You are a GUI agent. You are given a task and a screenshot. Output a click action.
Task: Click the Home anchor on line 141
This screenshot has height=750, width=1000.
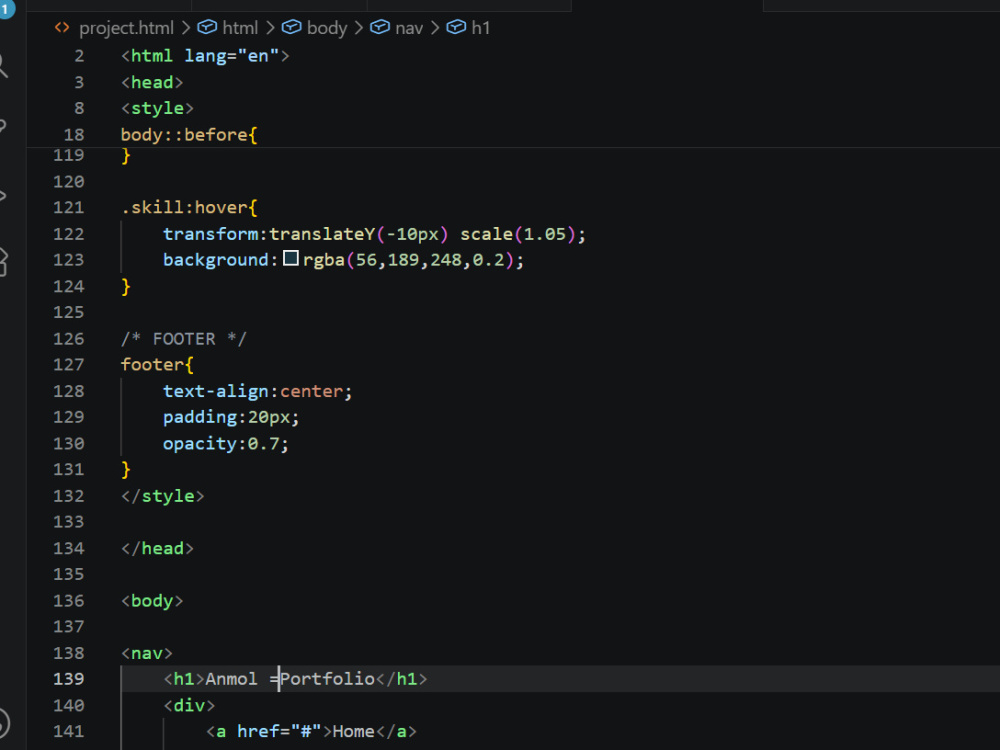tap(311, 732)
